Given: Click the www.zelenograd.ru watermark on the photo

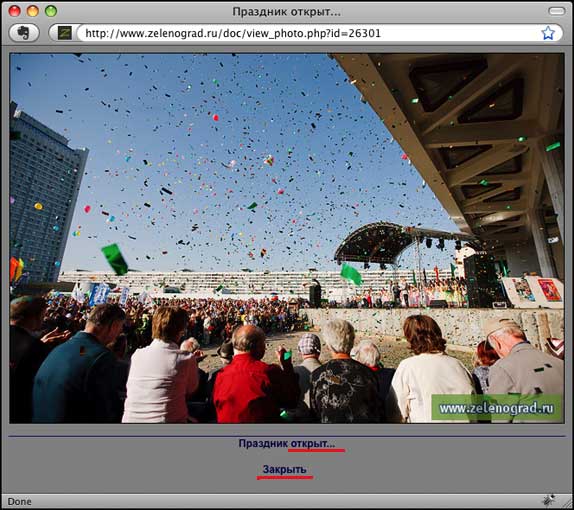Looking at the screenshot, I should (x=496, y=407).
